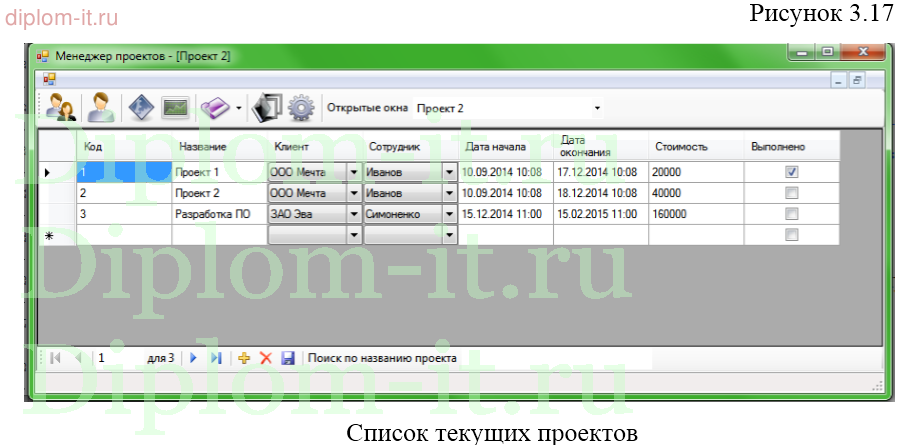Select the 'Разработка ПО' cell

219,214
